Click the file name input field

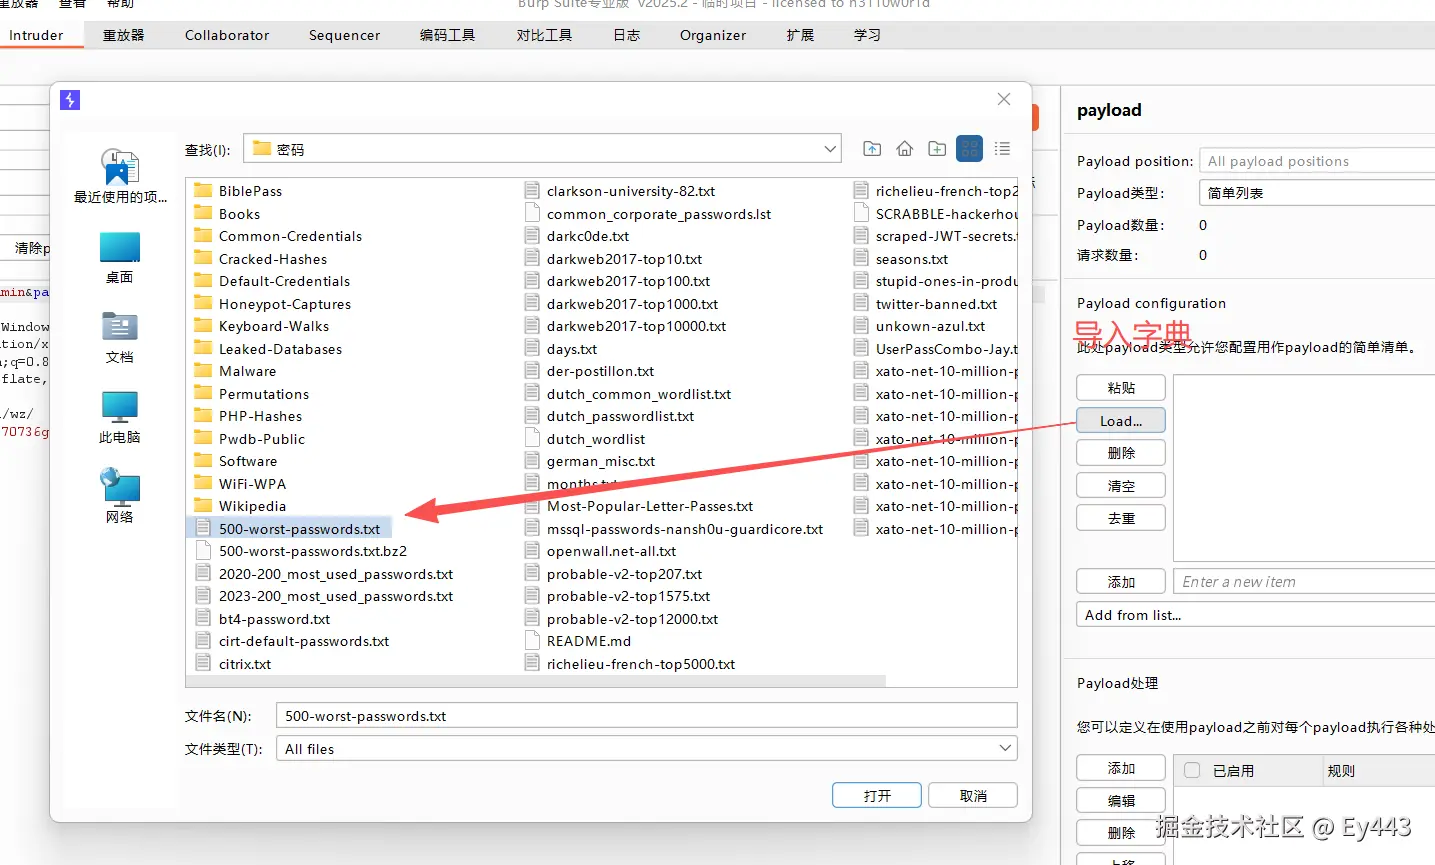(646, 716)
